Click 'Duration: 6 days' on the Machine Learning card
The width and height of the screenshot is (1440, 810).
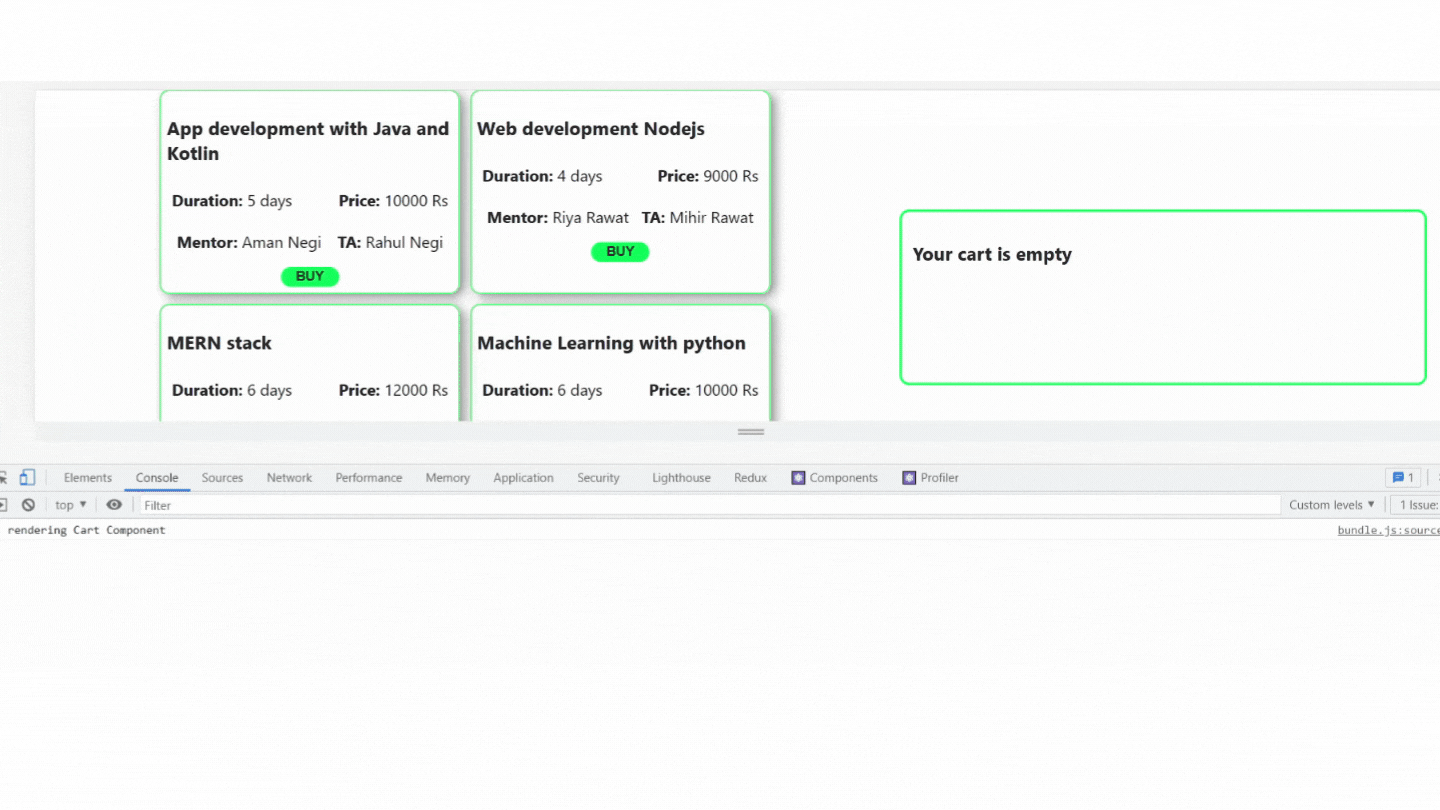(542, 390)
